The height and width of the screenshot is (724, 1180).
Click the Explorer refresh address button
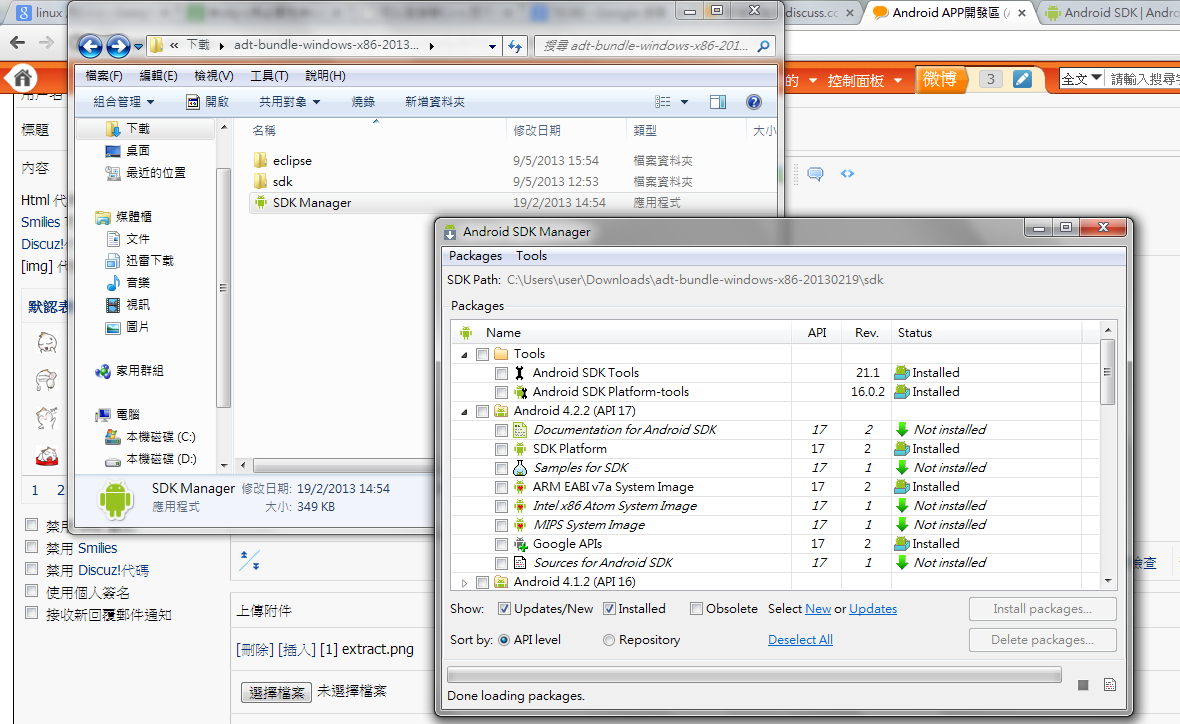tap(515, 46)
